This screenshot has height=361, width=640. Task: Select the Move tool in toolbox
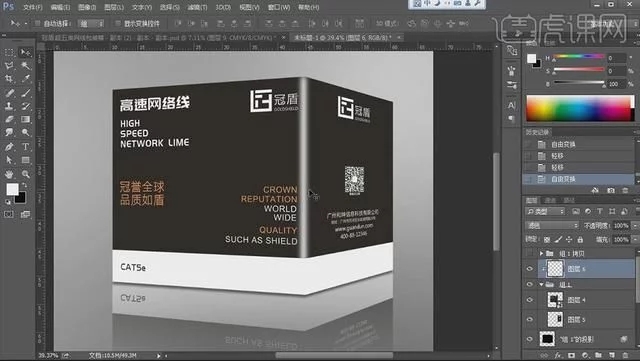(x=25, y=52)
